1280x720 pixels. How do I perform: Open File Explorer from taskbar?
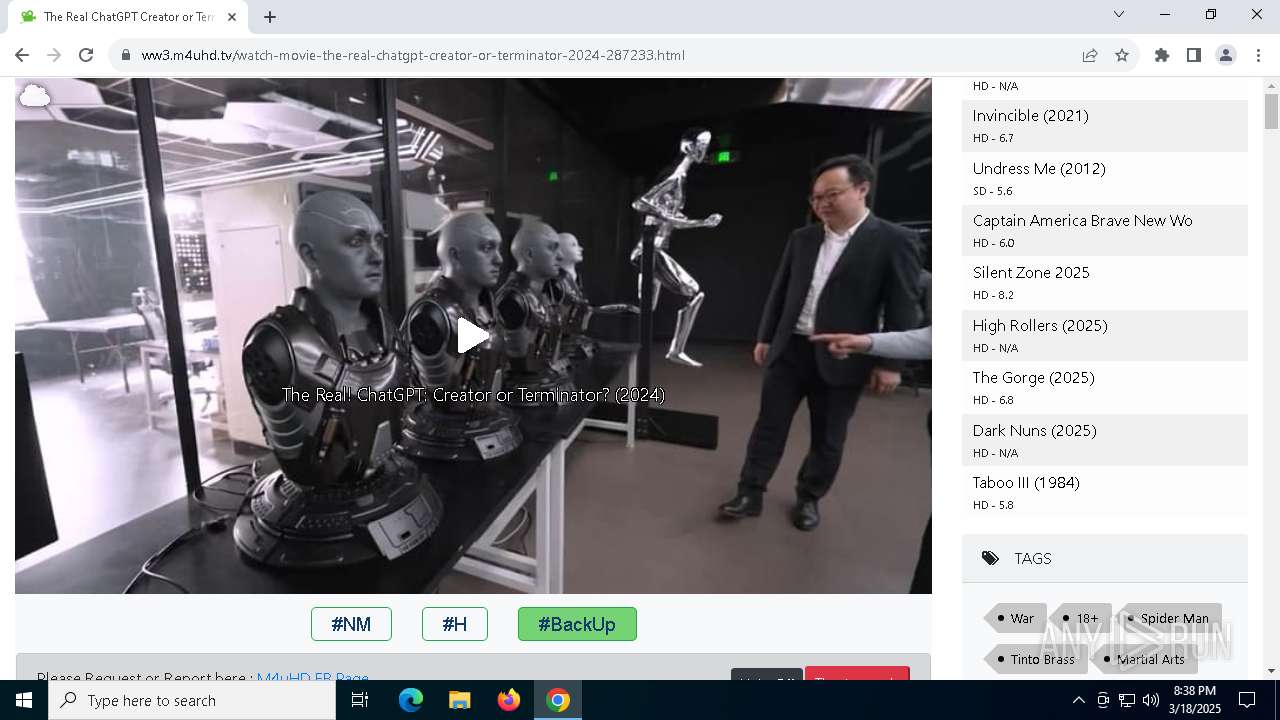(459, 700)
